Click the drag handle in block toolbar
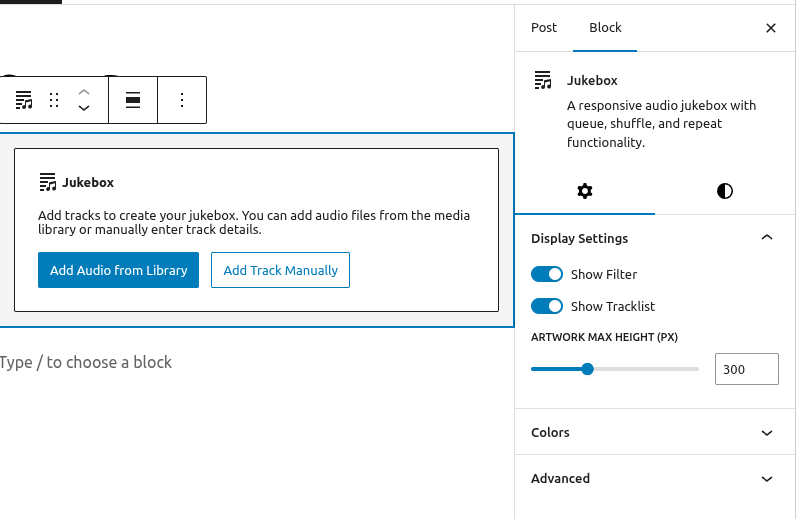 (x=54, y=100)
